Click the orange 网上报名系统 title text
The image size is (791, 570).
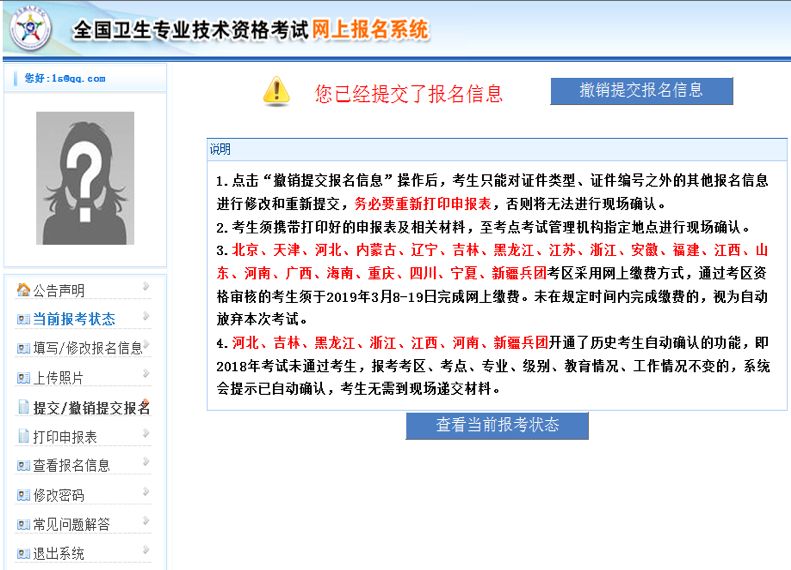point(370,29)
